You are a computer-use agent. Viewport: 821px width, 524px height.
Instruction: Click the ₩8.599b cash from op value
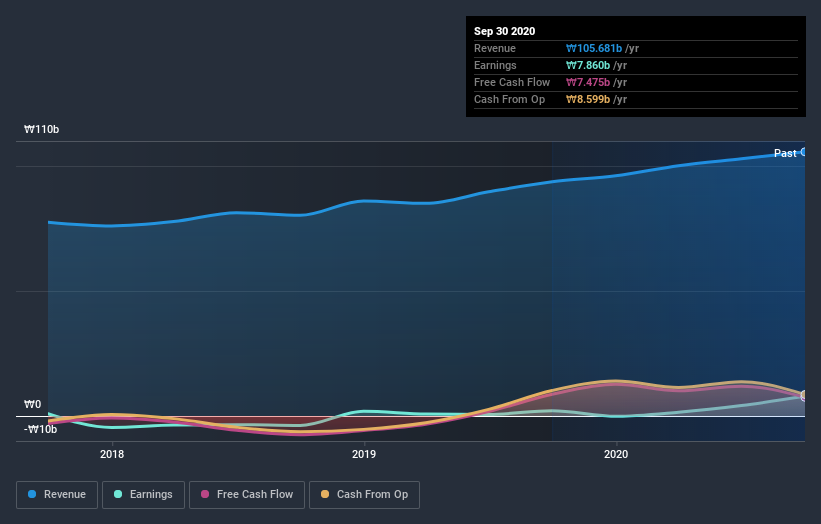pyautogui.click(x=587, y=99)
